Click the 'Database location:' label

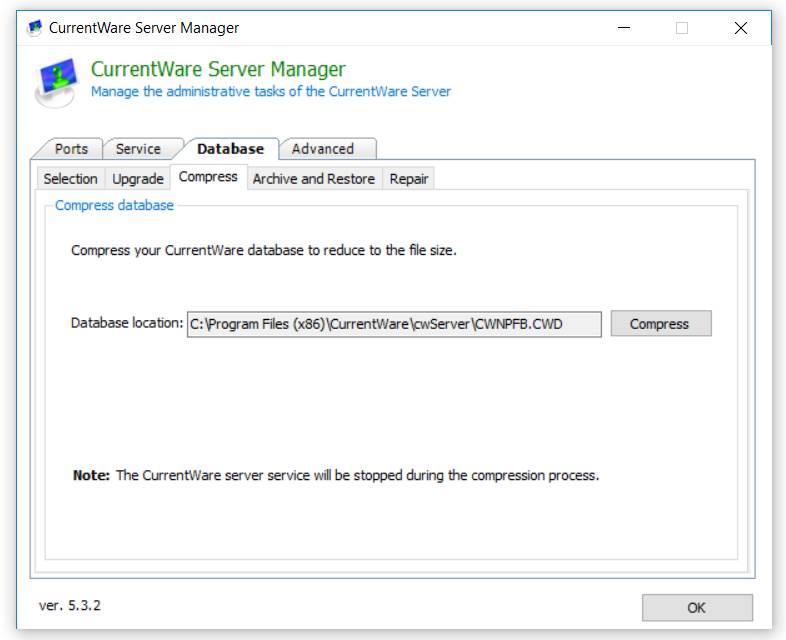[x=127, y=323]
